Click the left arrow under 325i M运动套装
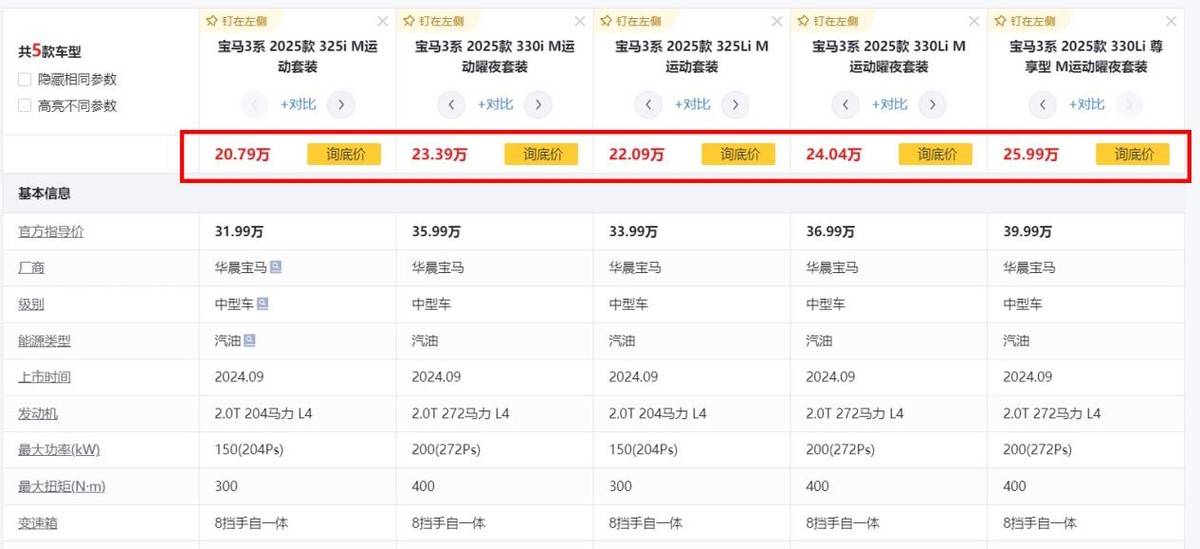 click(x=254, y=104)
